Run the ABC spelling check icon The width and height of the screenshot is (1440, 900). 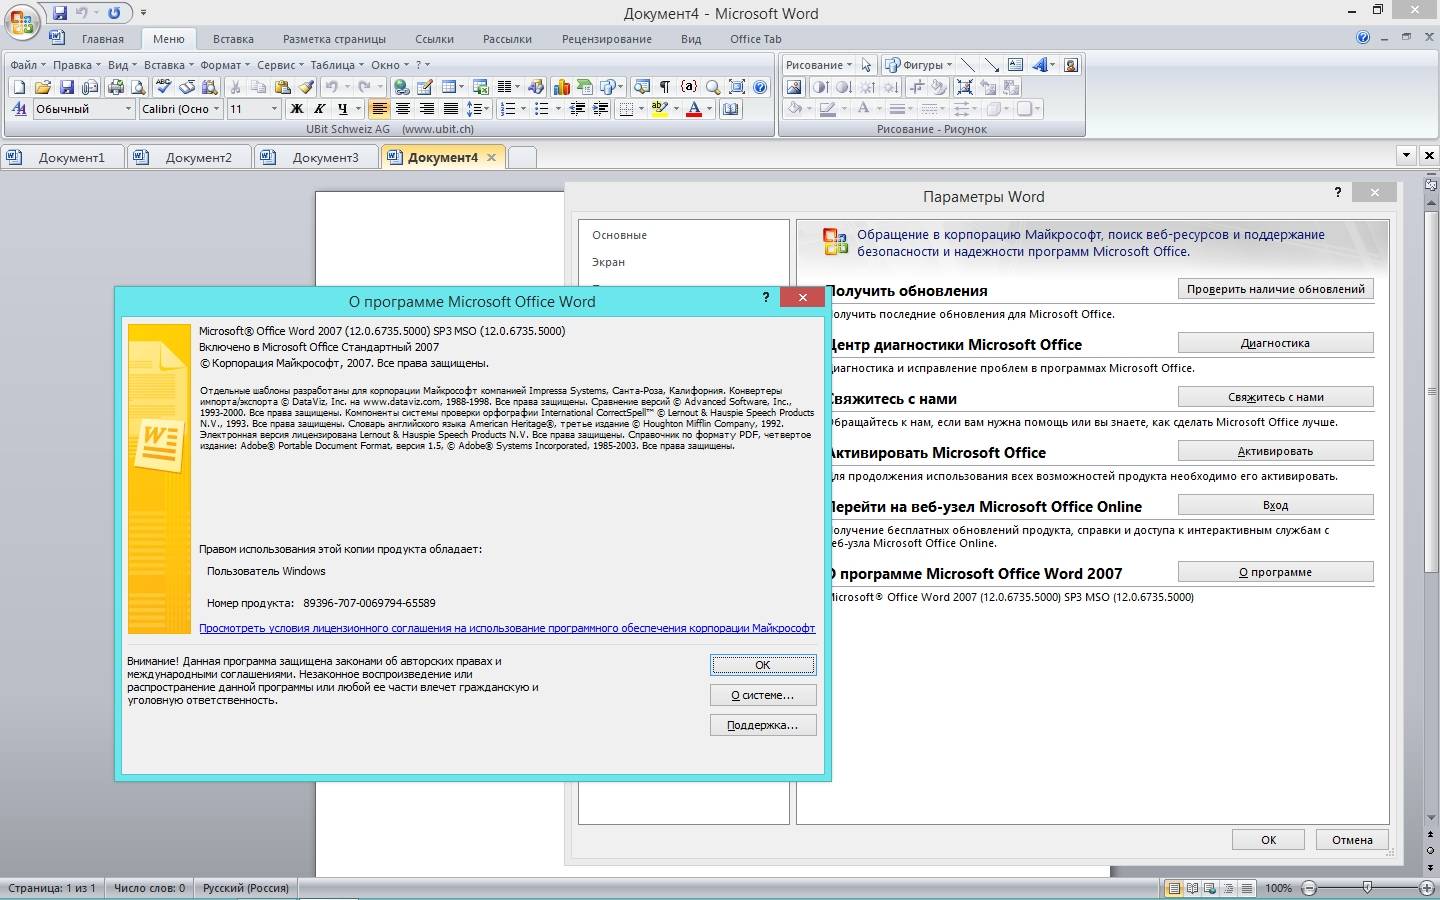[x=163, y=87]
